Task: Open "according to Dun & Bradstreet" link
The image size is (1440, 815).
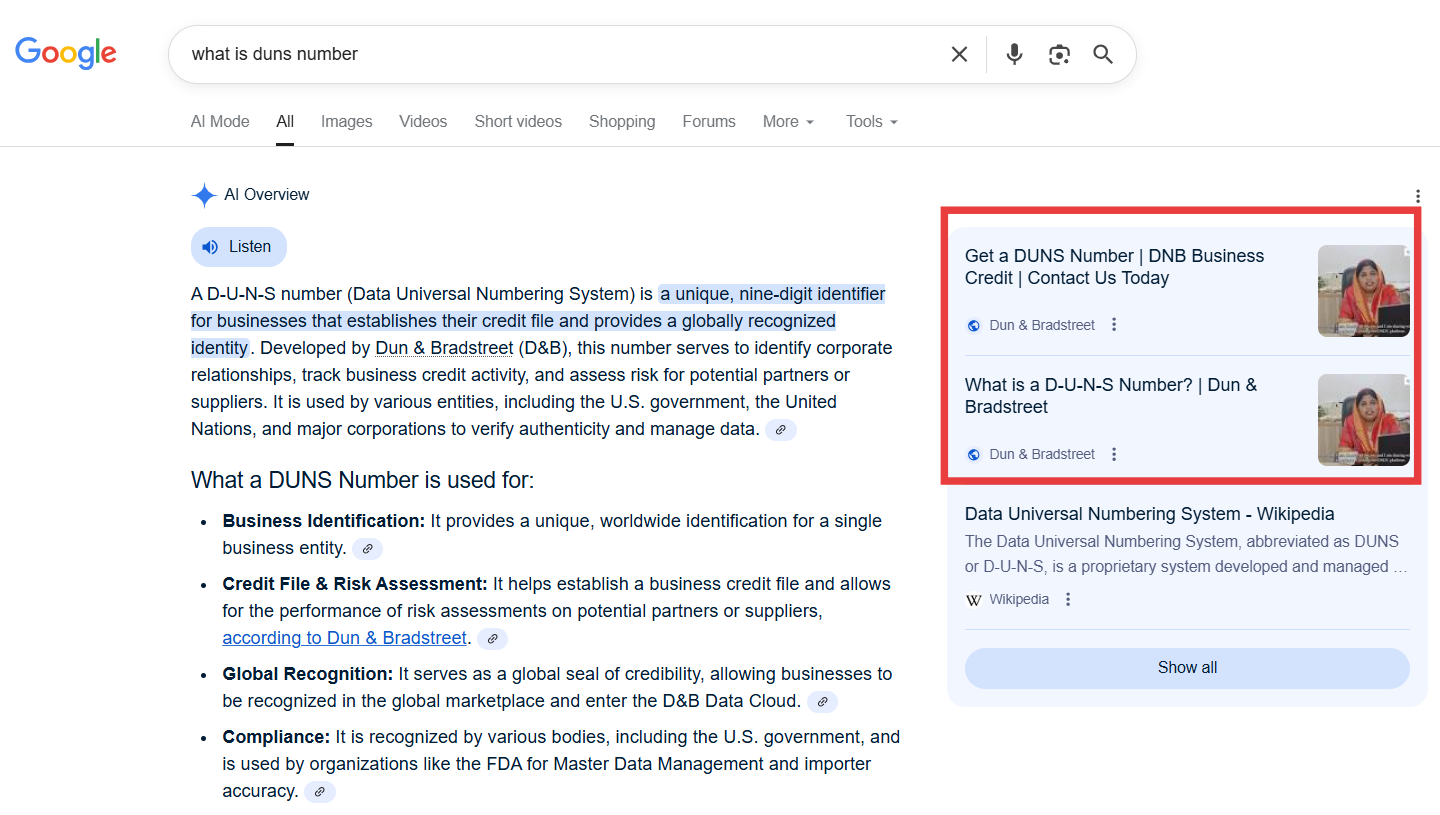Action: (344, 638)
